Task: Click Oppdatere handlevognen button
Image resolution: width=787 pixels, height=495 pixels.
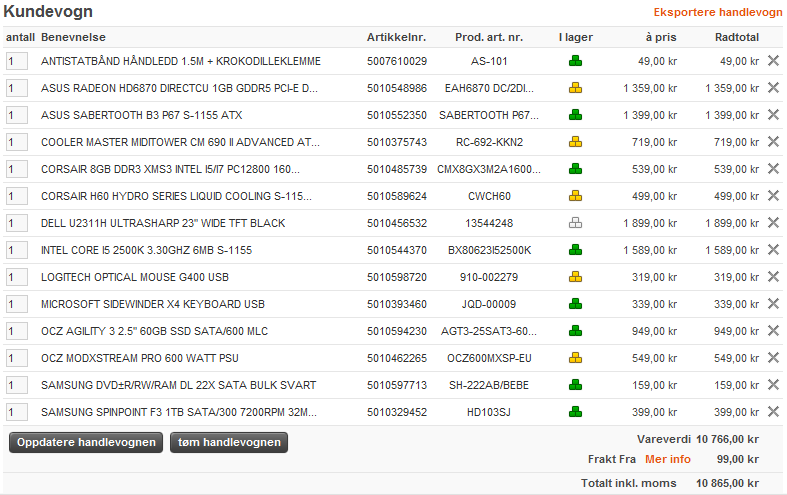Action: (x=86, y=442)
